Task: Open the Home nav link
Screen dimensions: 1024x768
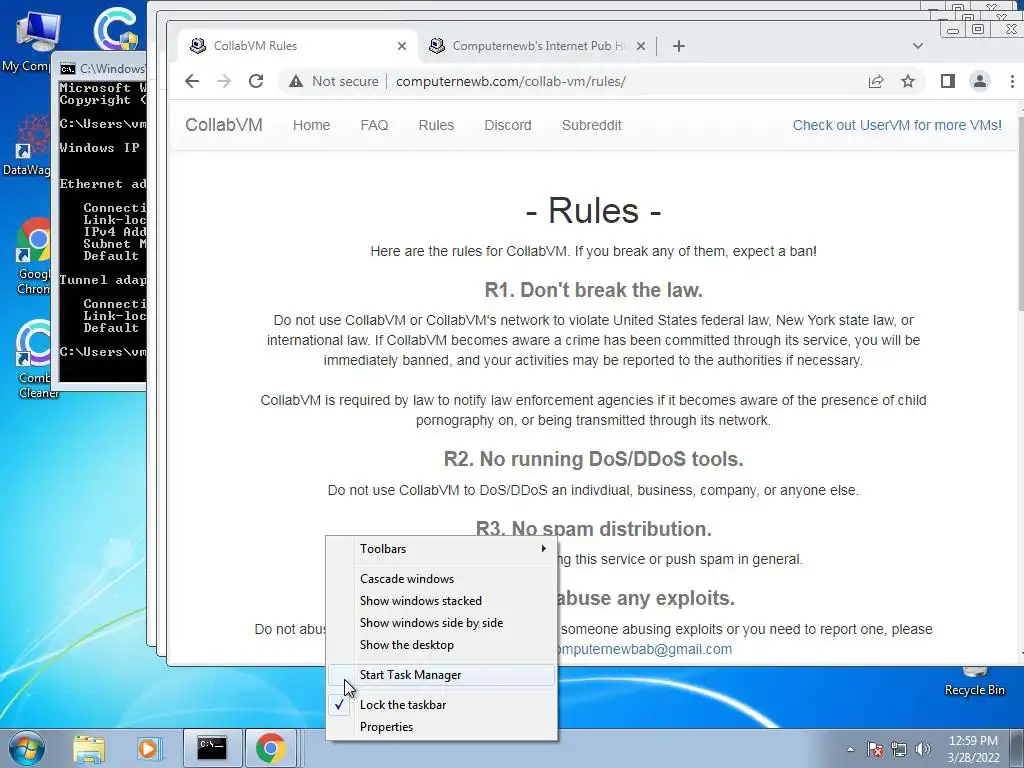Action: pyautogui.click(x=312, y=125)
